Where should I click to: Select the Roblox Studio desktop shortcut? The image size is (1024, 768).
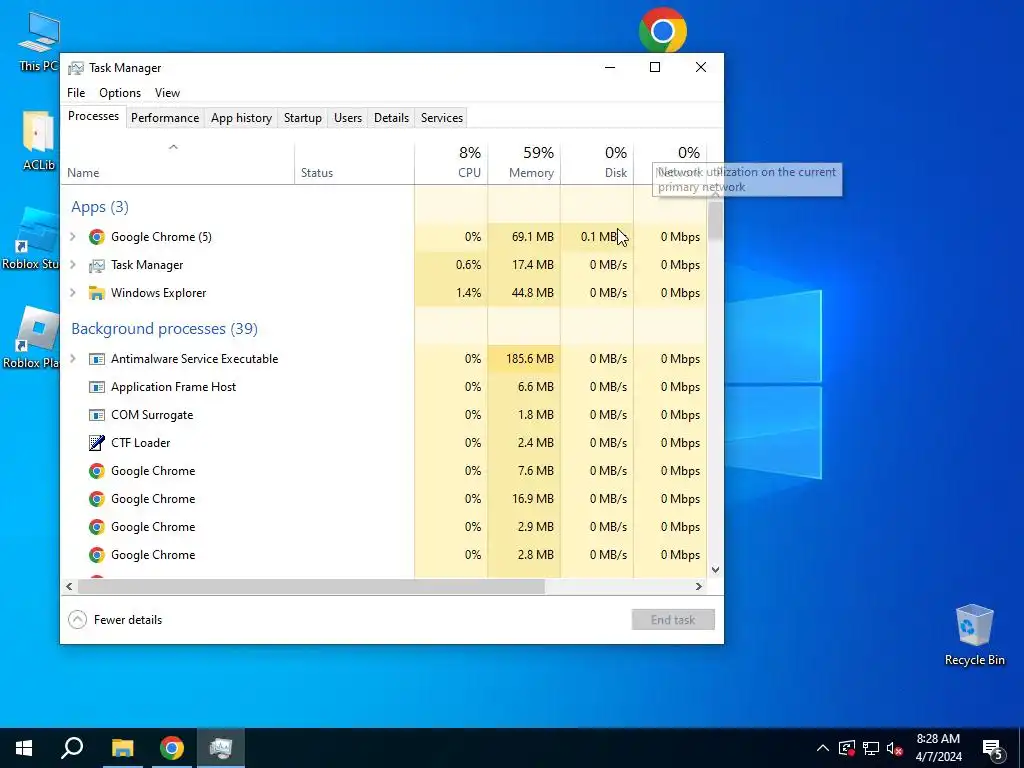tap(30, 239)
